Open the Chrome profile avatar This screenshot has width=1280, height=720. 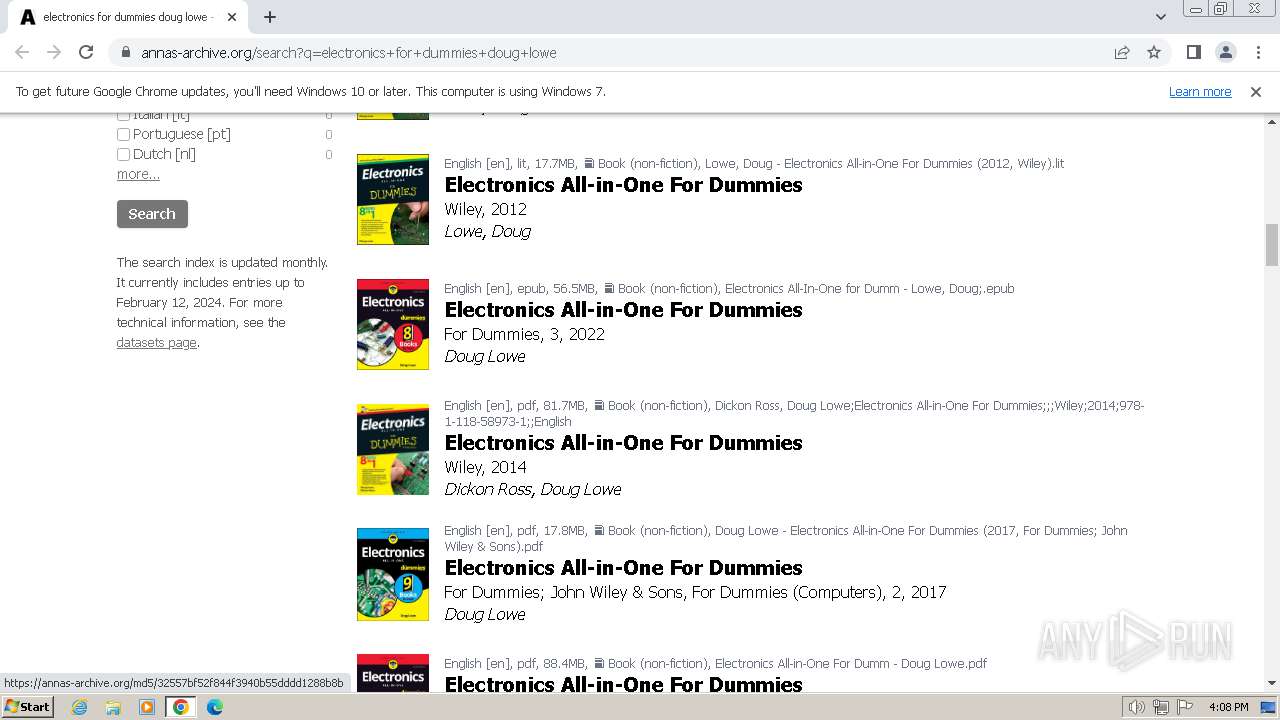(x=1225, y=52)
